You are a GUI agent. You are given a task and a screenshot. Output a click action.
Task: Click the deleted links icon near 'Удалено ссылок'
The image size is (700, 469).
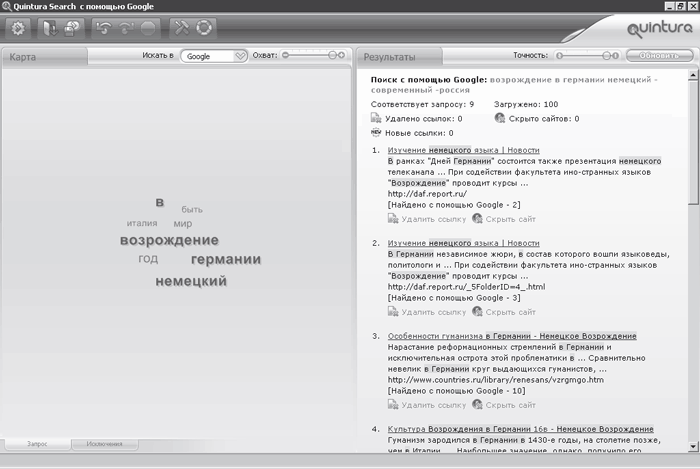point(376,119)
